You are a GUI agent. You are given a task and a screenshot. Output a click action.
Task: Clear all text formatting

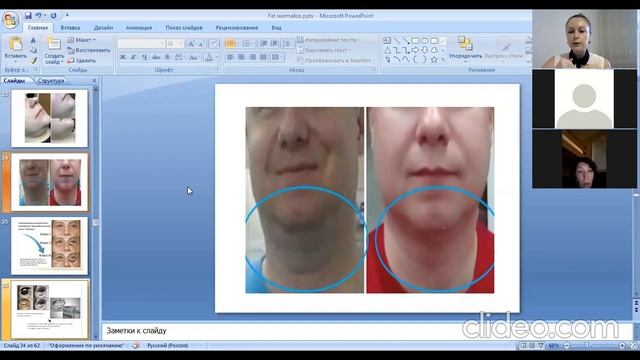(x=214, y=44)
